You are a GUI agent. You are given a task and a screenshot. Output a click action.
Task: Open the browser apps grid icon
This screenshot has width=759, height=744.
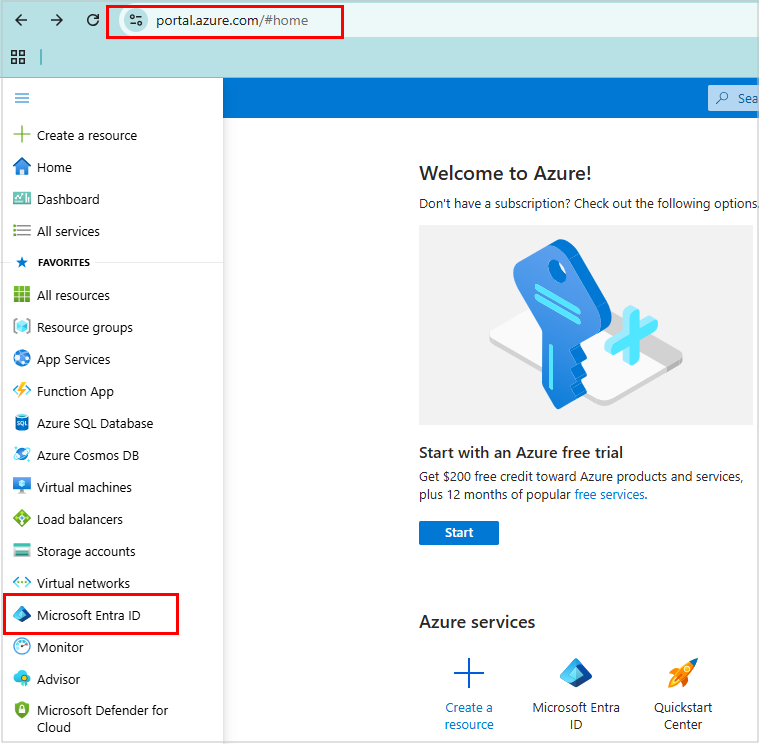click(18, 57)
